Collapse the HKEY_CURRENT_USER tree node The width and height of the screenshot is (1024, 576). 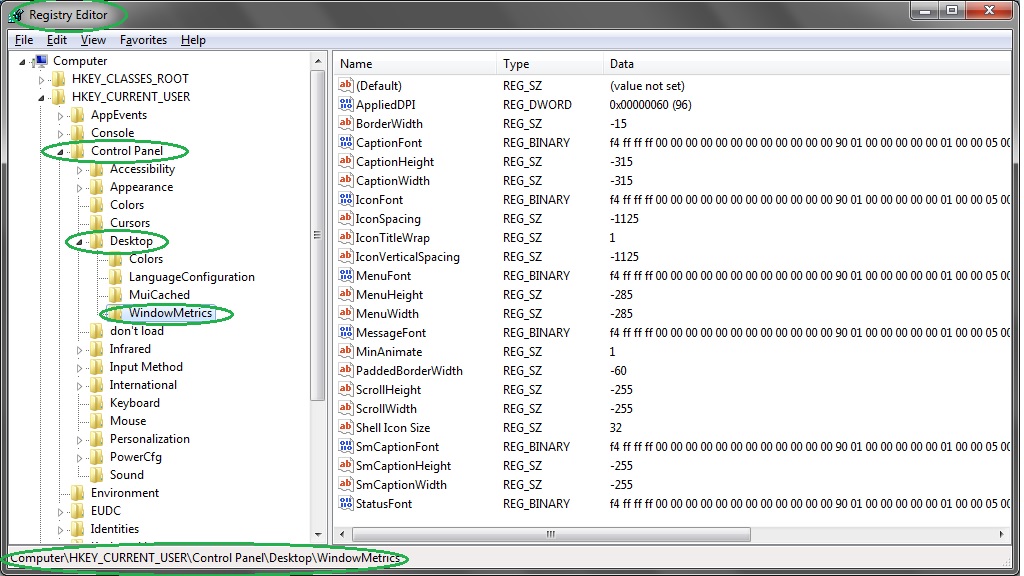[x=41, y=98]
